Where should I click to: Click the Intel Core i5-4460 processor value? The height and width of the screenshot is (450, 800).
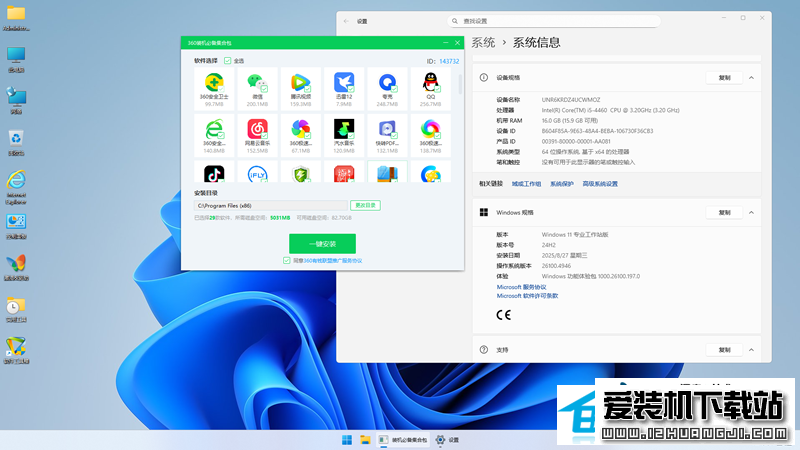pyautogui.click(x=610, y=110)
